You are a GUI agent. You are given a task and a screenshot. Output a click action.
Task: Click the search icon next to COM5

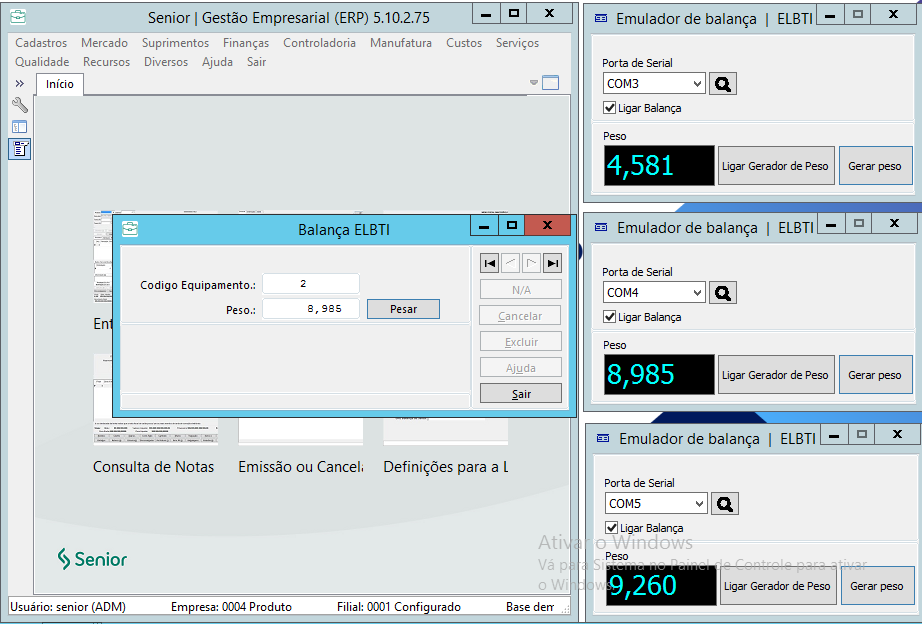click(724, 504)
